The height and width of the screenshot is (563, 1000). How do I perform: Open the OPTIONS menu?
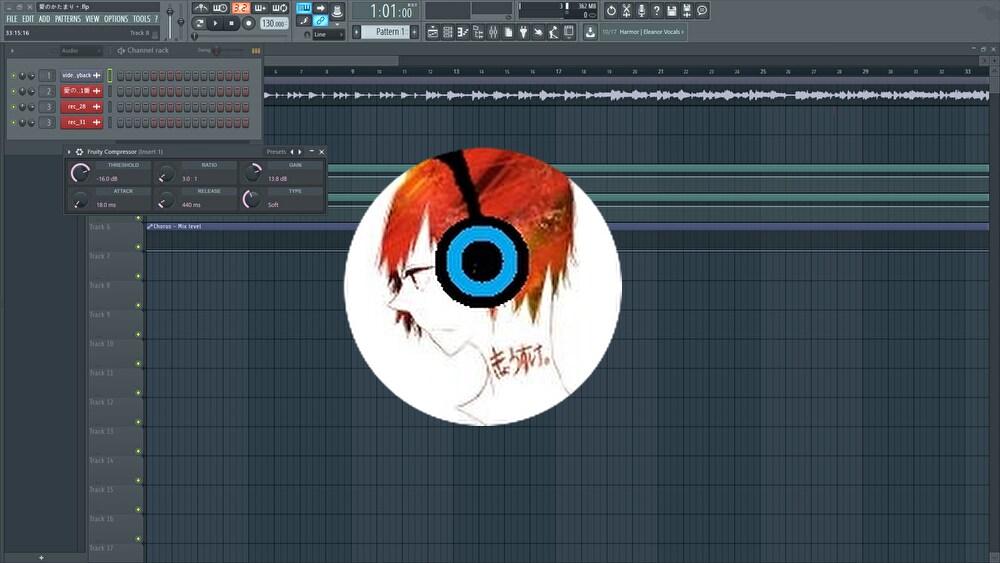click(x=116, y=19)
